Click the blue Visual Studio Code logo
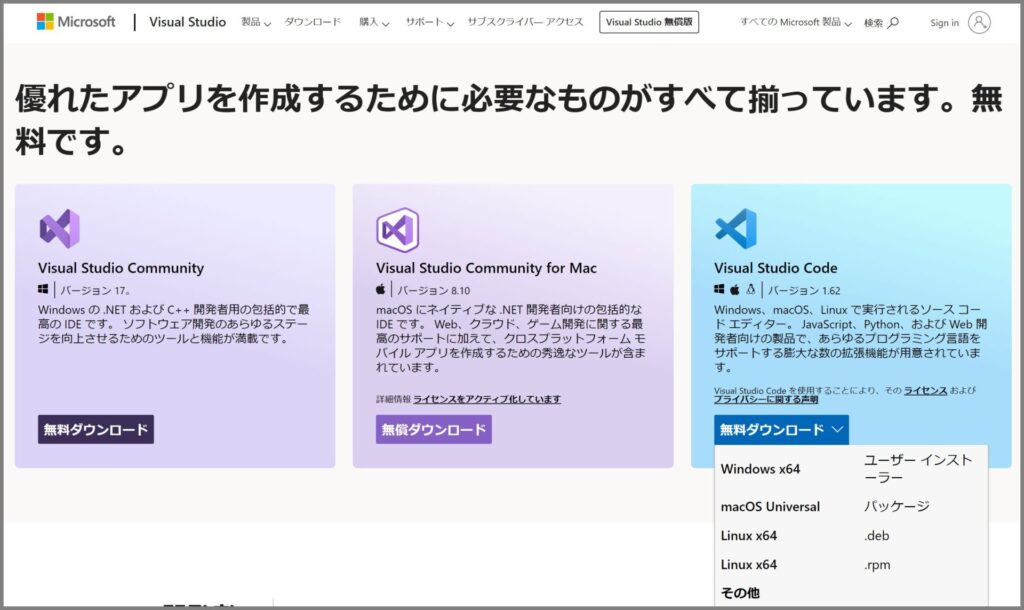 [x=736, y=229]
